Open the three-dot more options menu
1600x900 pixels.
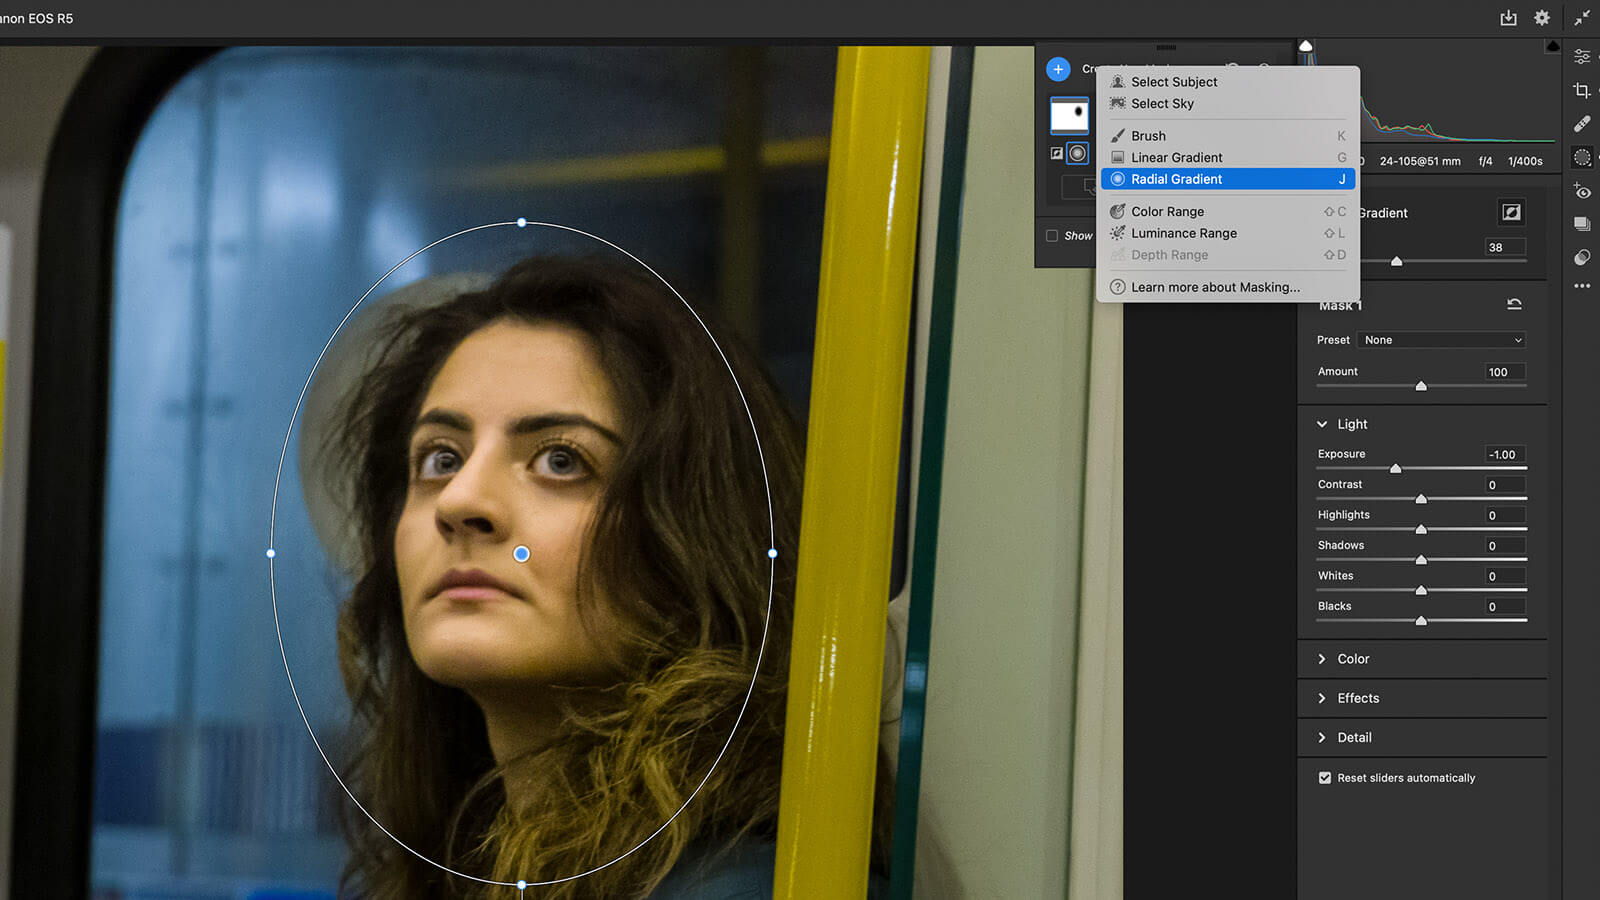pyautogui.click(x=1582, y=286)
